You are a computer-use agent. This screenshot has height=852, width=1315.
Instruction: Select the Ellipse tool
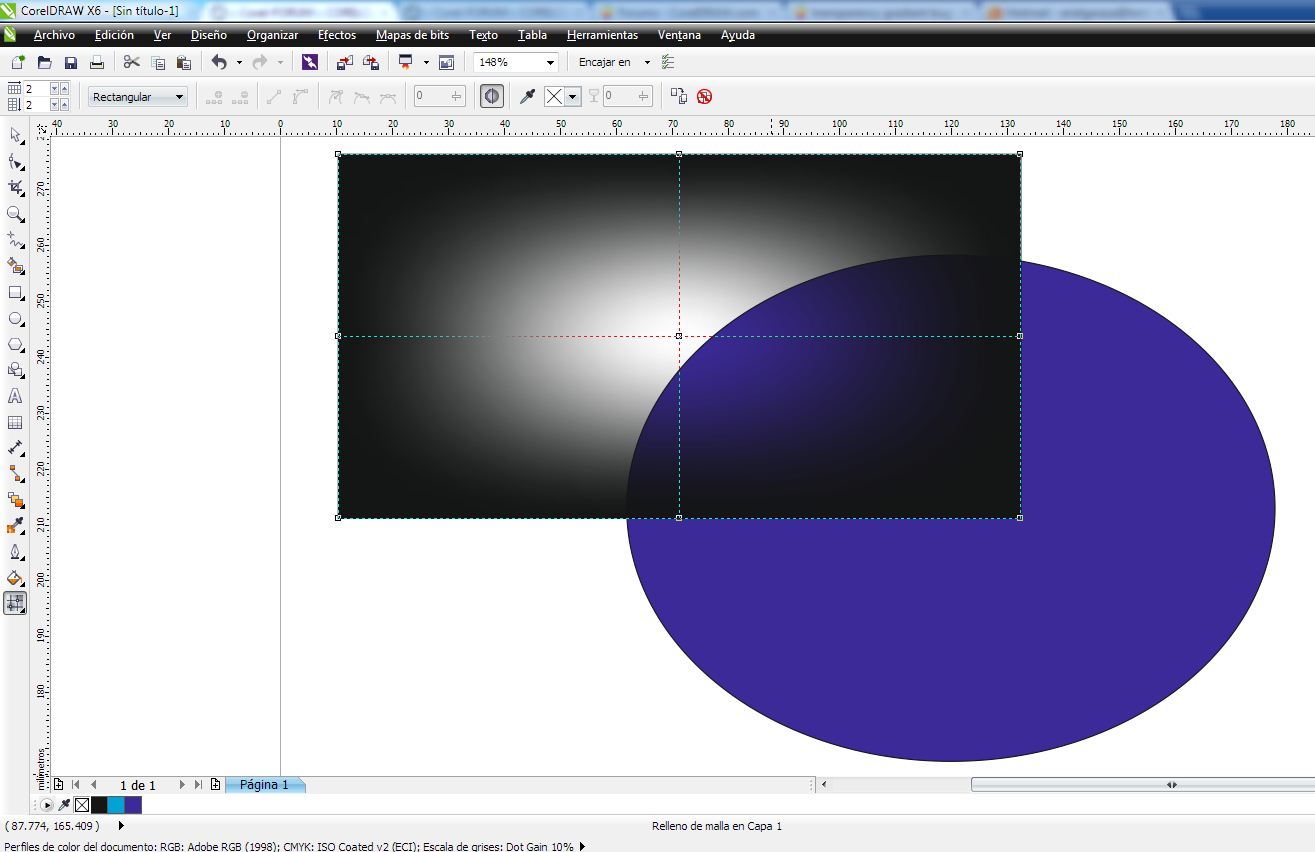pos(15,318)
